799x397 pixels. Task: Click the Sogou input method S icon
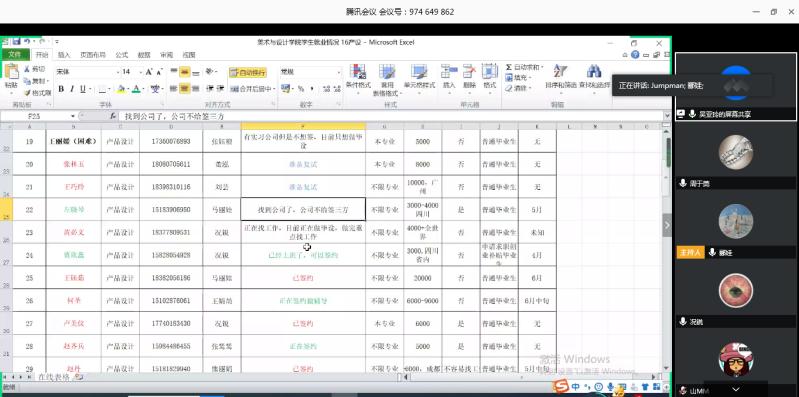click(561, 387)
